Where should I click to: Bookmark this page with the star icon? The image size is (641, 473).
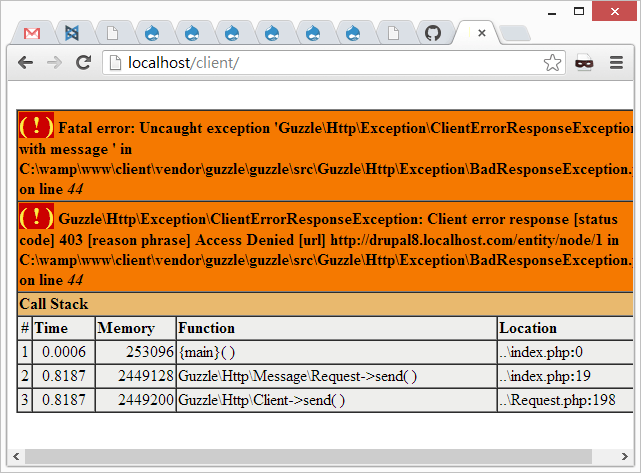[552, 63]
